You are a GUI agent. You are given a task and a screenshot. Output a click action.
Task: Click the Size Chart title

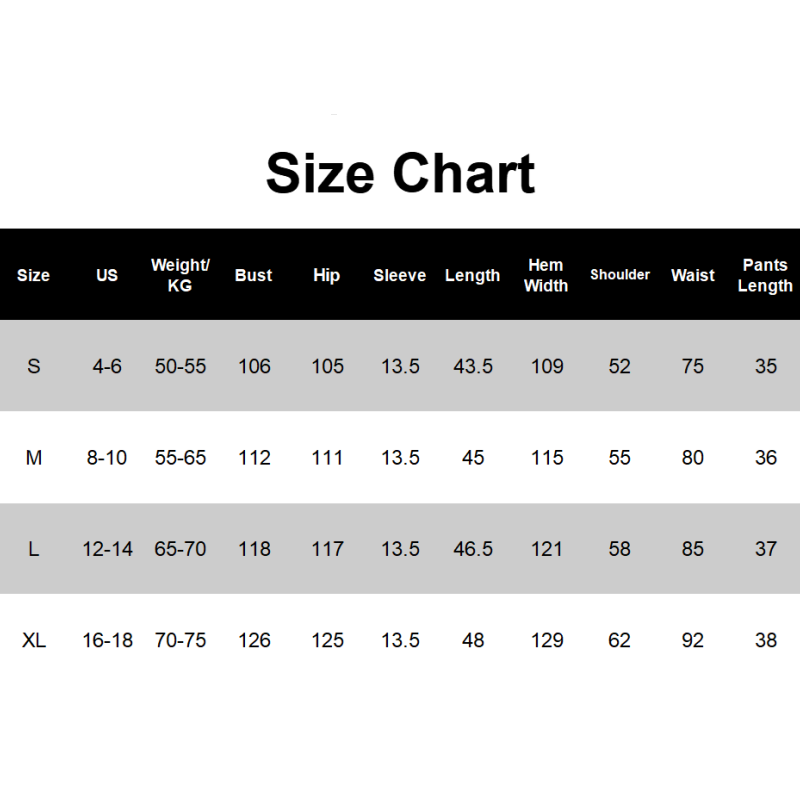click(x=400, y=173)
